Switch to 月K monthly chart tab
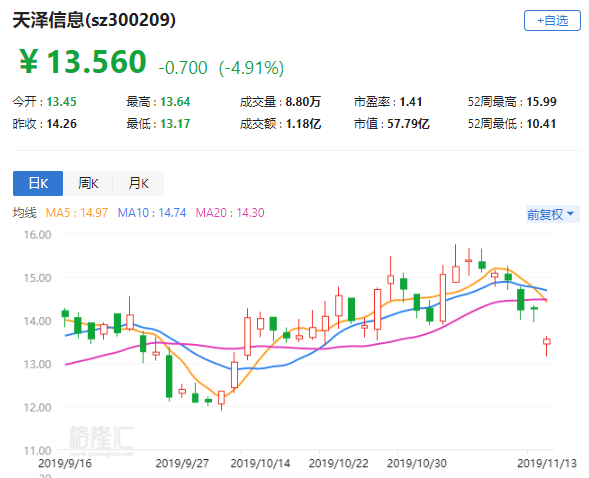 [138, 183]
